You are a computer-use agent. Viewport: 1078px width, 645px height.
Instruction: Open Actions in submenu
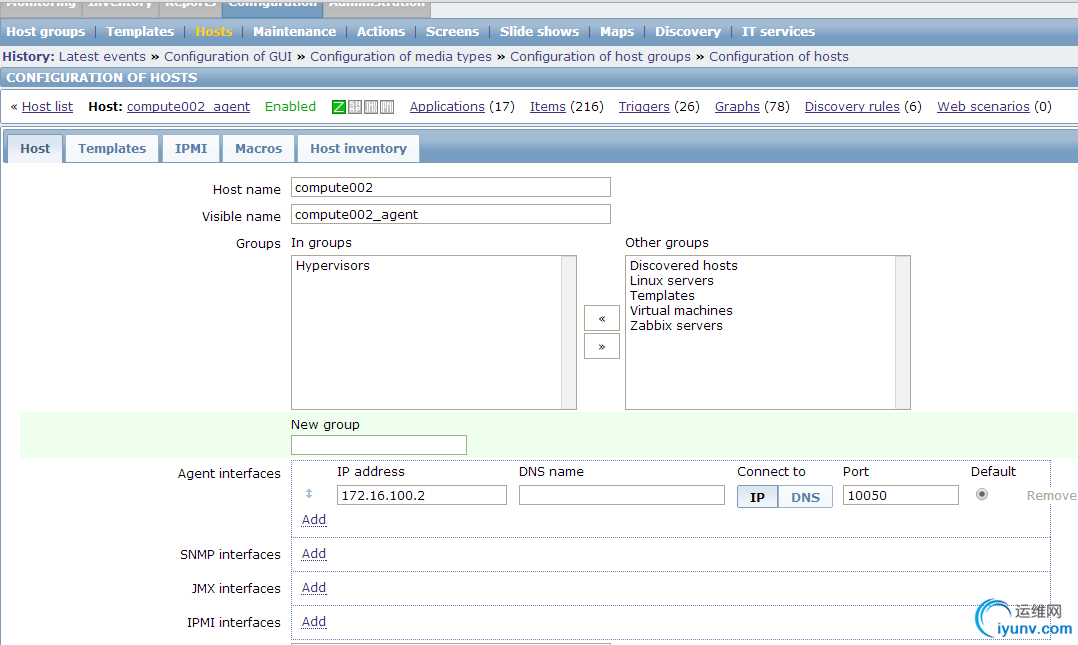381,32
